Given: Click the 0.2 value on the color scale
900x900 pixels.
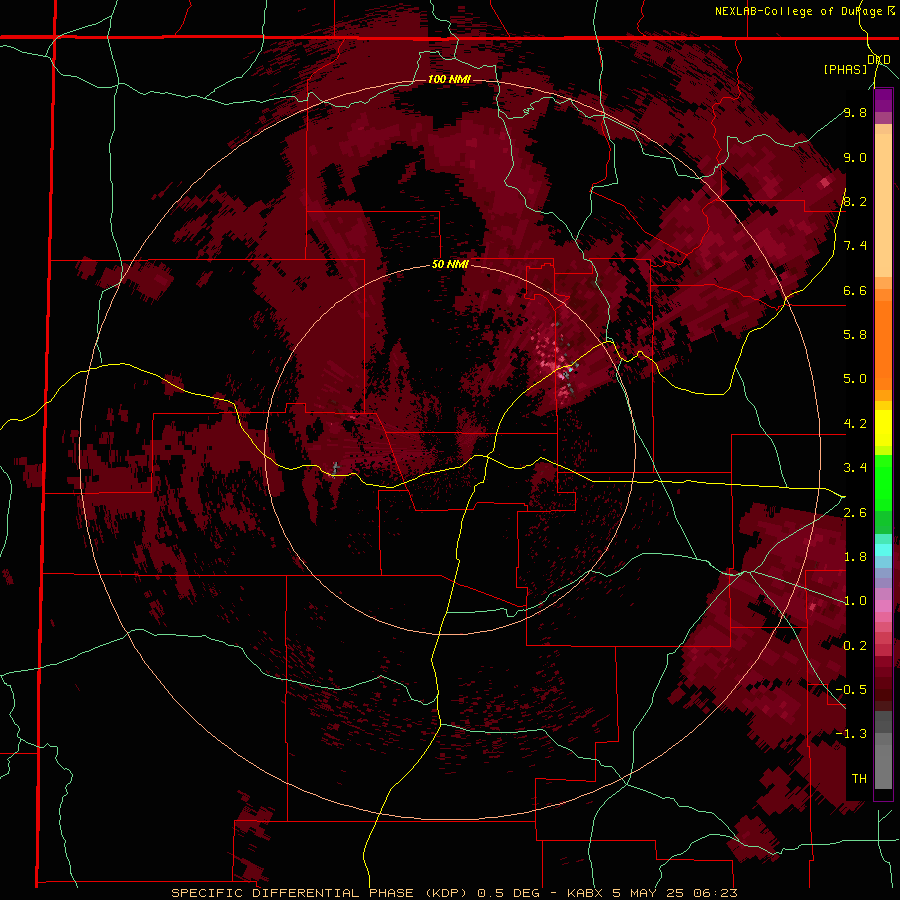Looking at the screenshot, I should tap(855, 646).
